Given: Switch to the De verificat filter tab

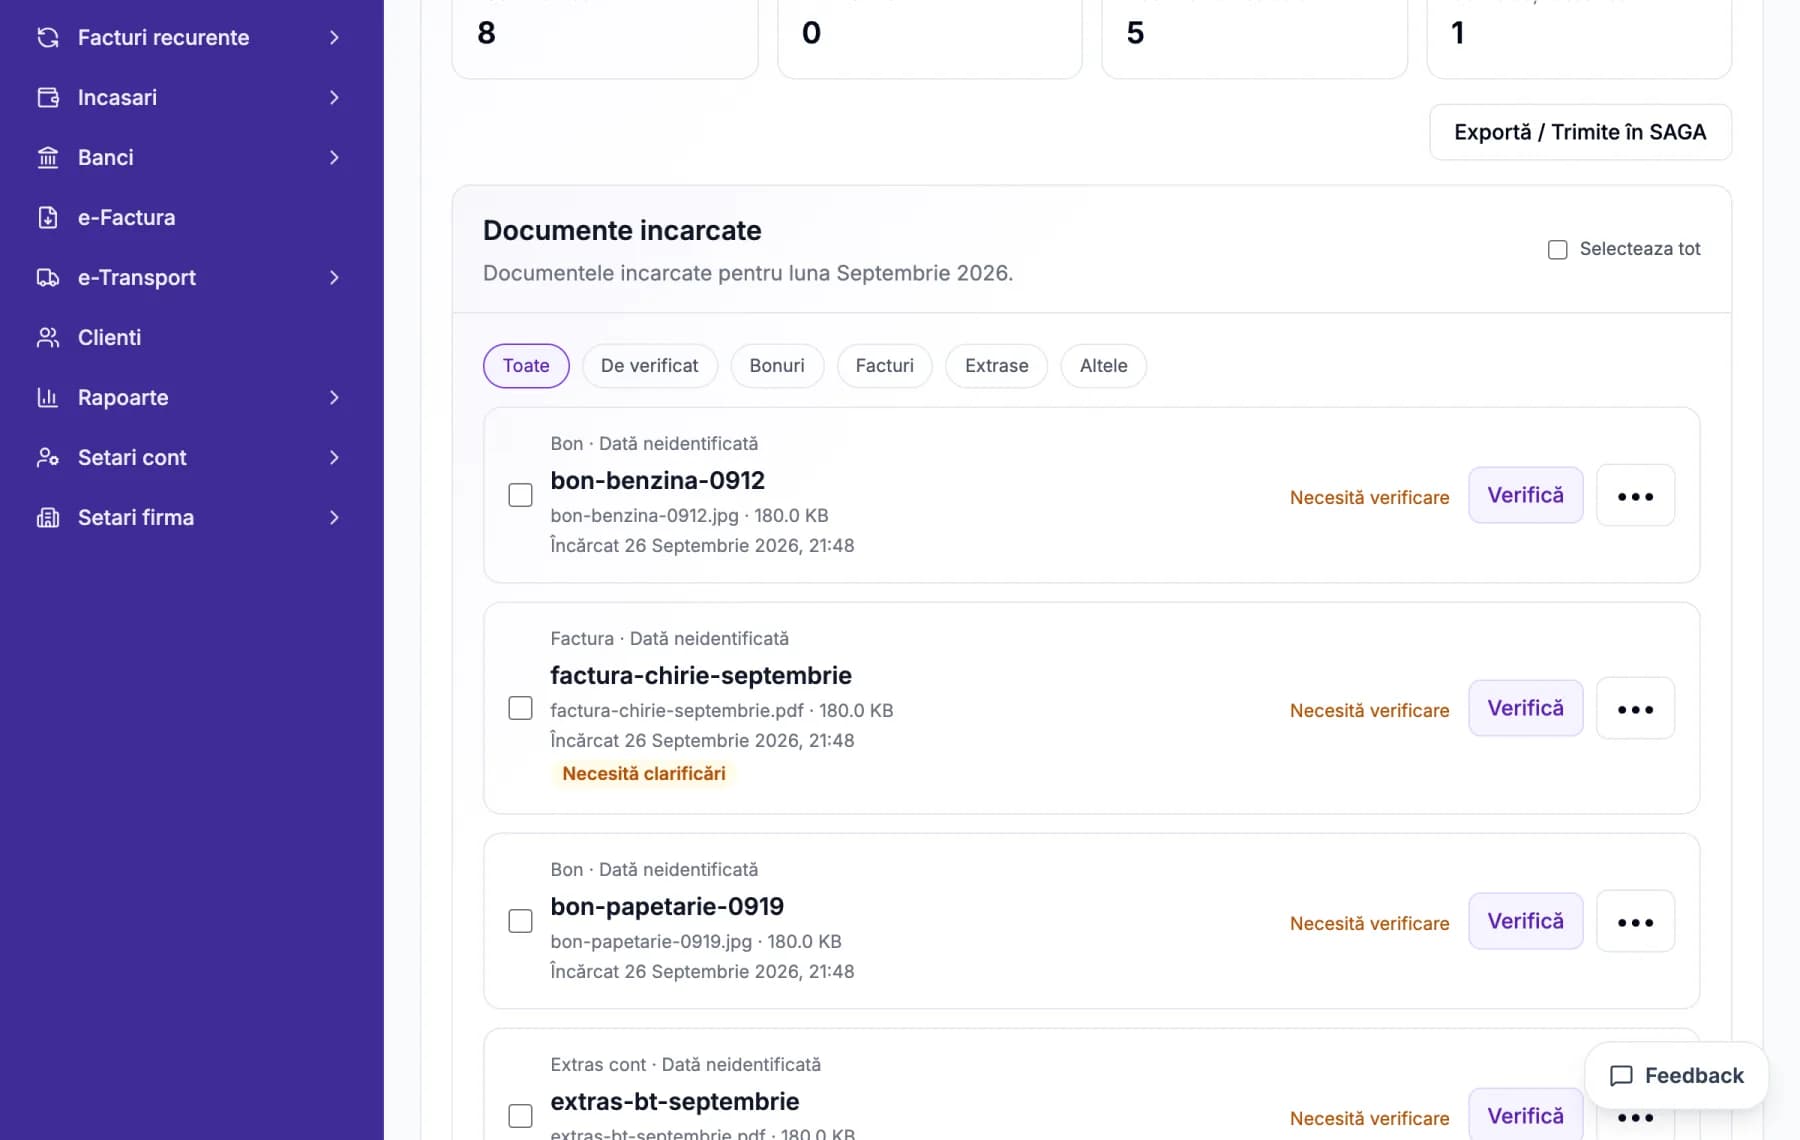Looking at the screenshot, I should 649,366.
